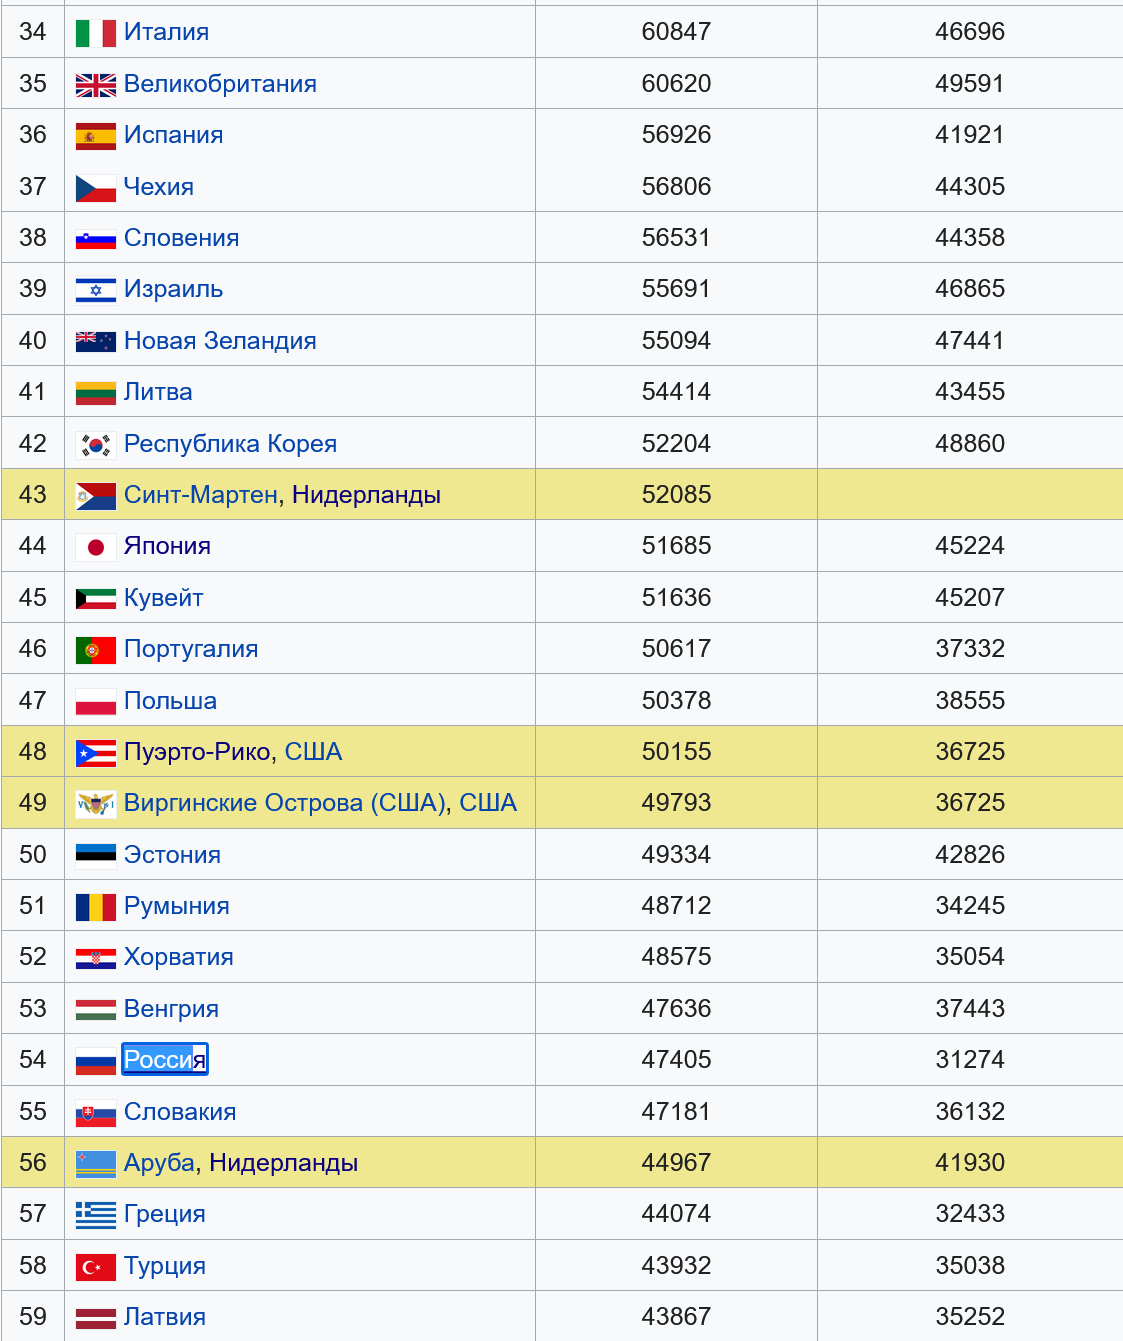This screenshot has height=1341, width=1123.
Task: Open the Латвия link
Action: [164, 1317]
